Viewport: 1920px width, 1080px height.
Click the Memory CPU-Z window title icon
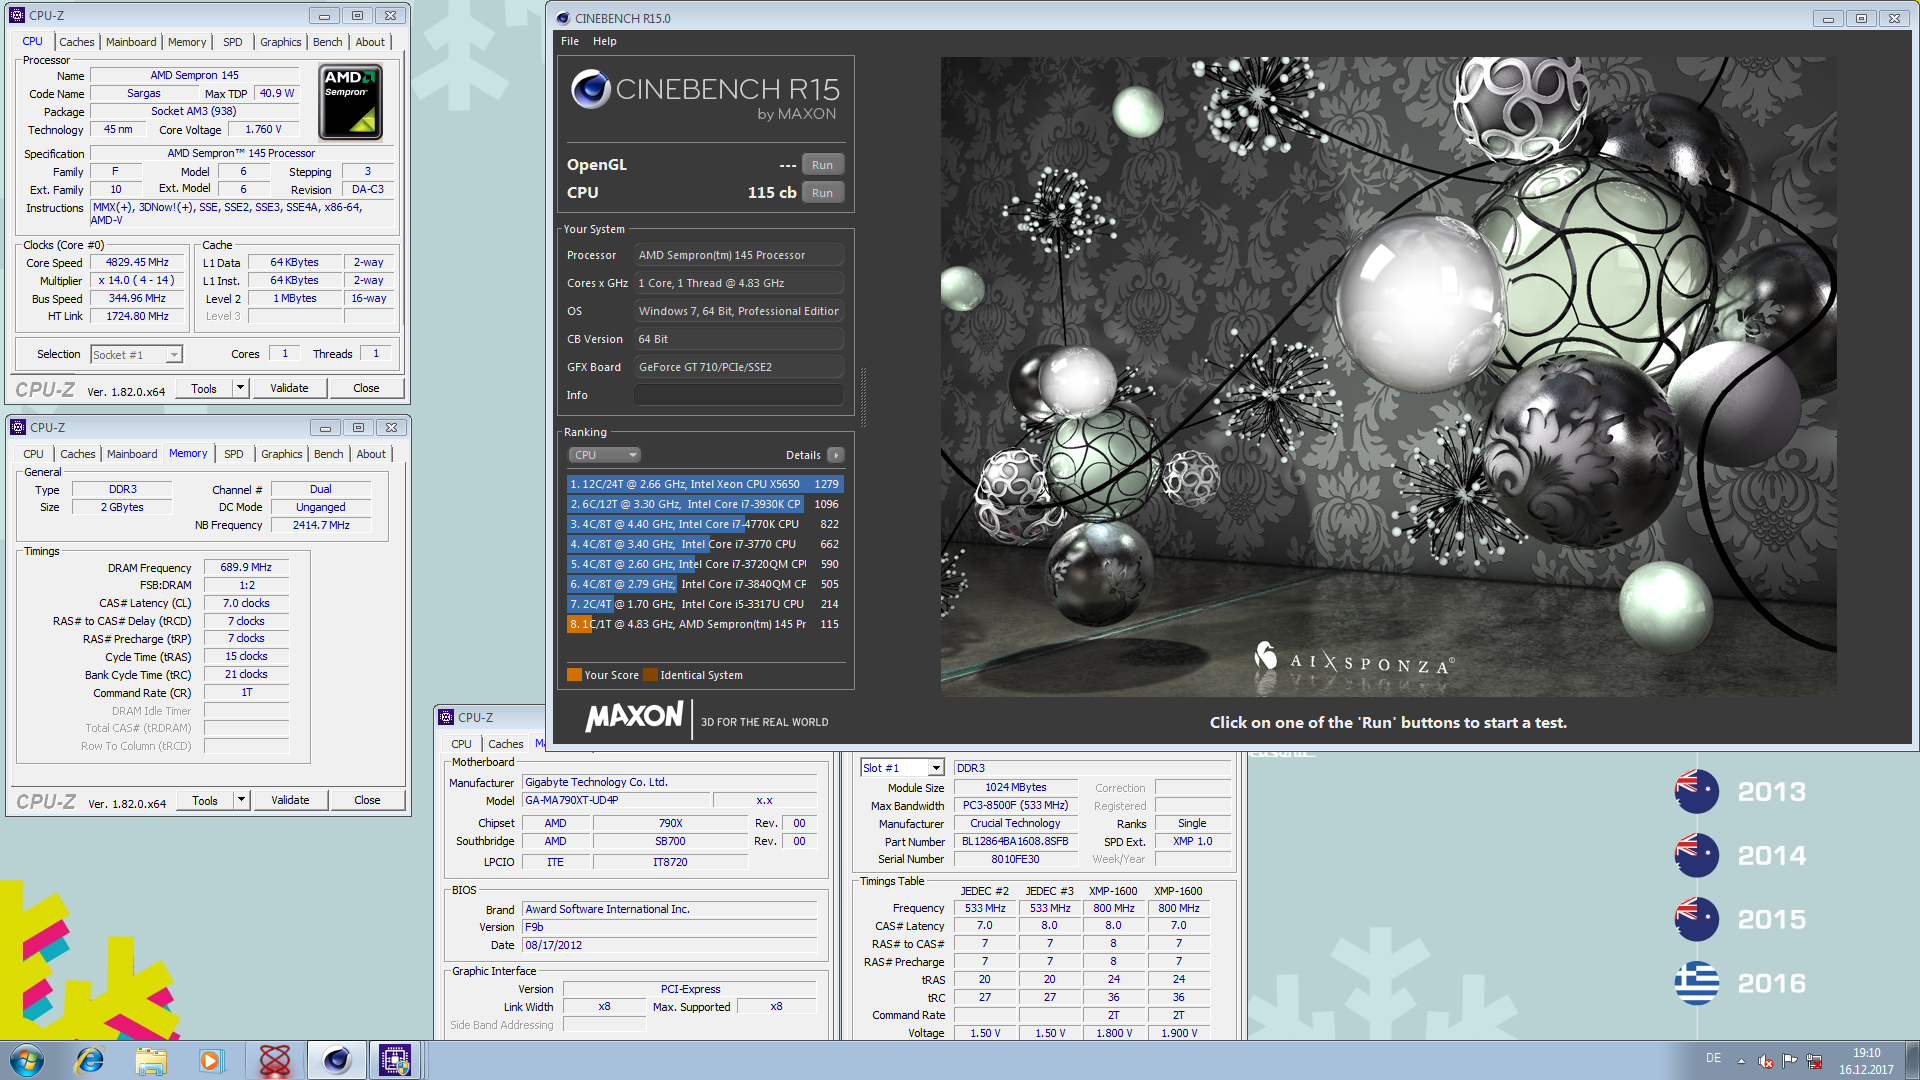click(18, 427)
